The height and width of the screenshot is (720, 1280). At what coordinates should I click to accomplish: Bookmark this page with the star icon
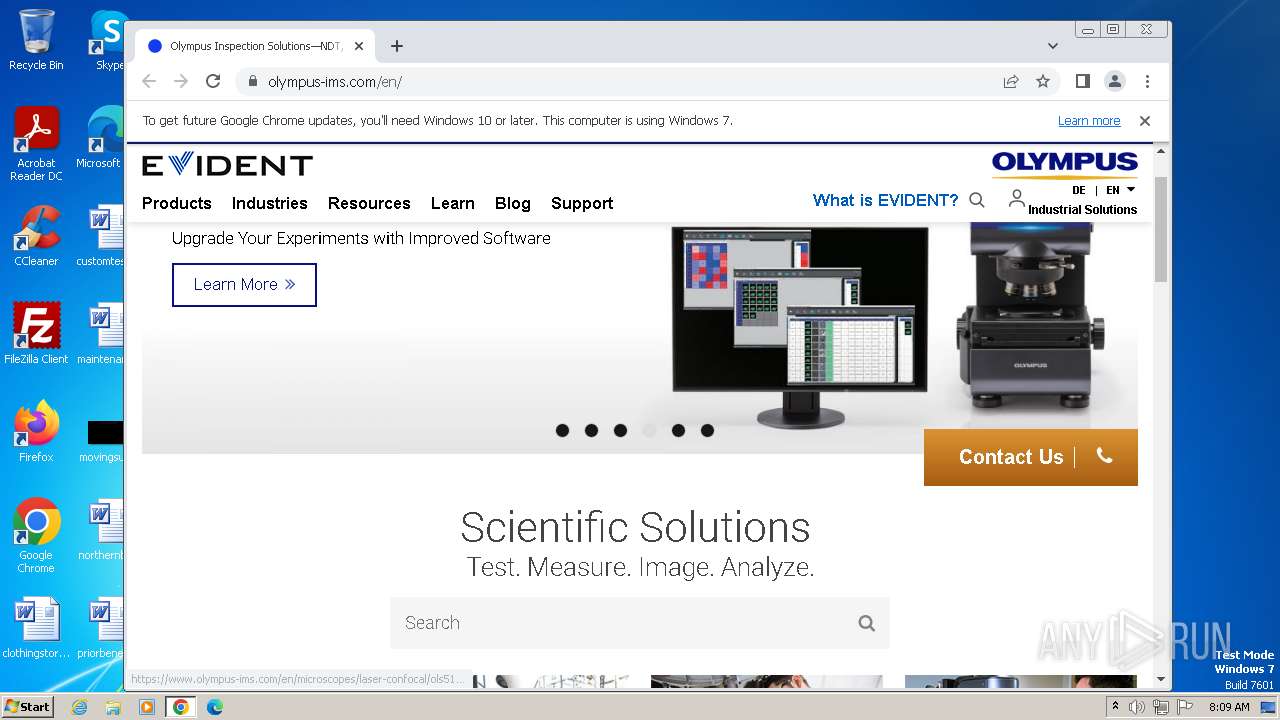(x=1043, y=81)
